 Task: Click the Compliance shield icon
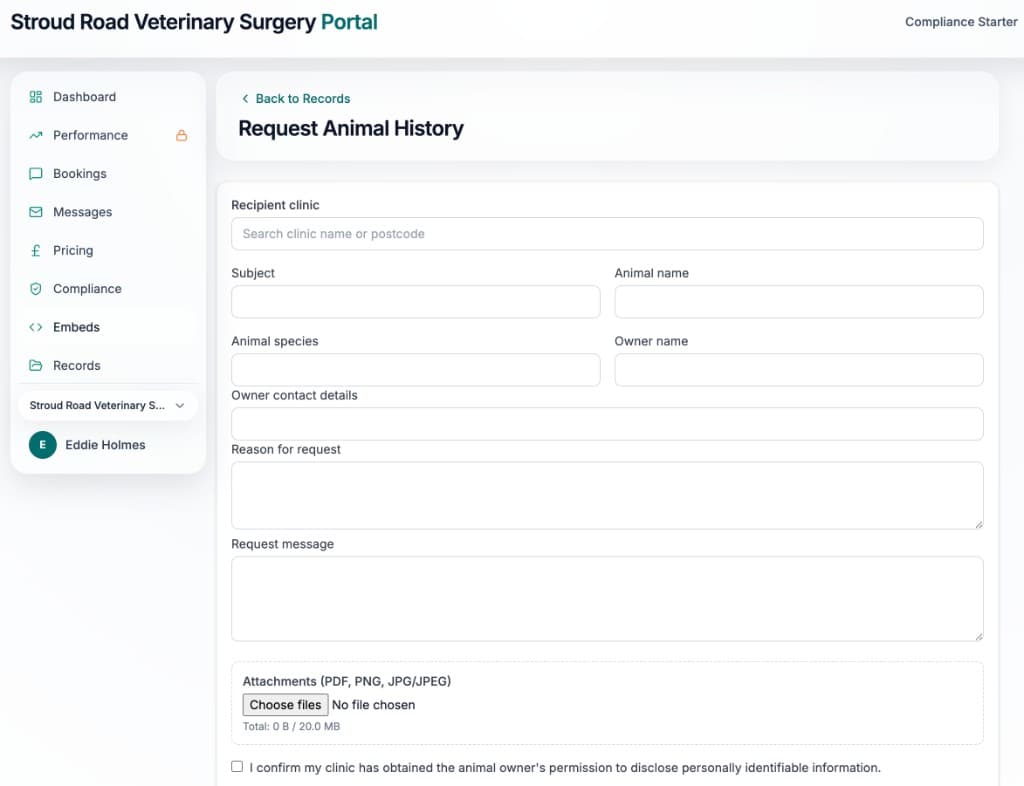tap(36, 289)
